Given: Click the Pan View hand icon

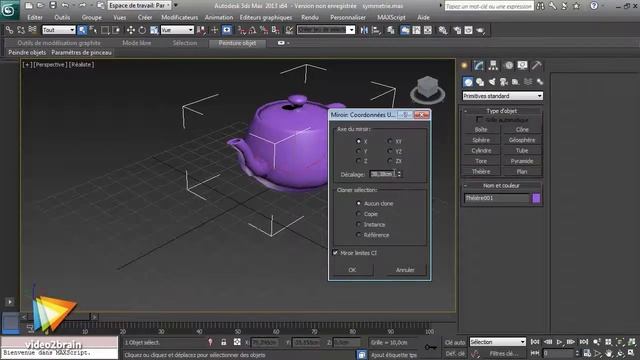Looking at the screenshot, I should pos(609,353).
